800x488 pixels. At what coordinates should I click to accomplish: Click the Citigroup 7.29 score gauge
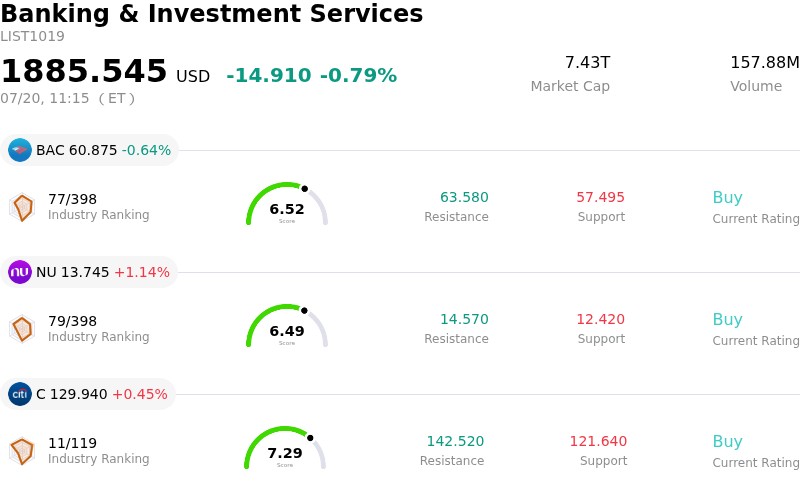click(x=285, y=448)
